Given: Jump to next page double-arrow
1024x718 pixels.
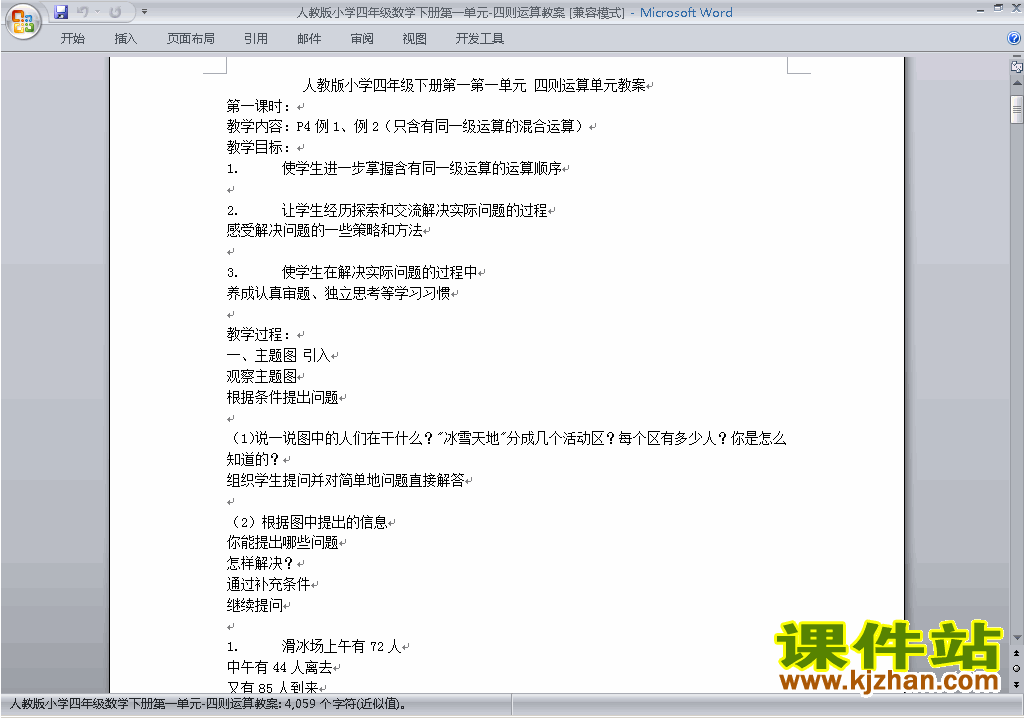Looking at the screenshot, I should 1016,684.
